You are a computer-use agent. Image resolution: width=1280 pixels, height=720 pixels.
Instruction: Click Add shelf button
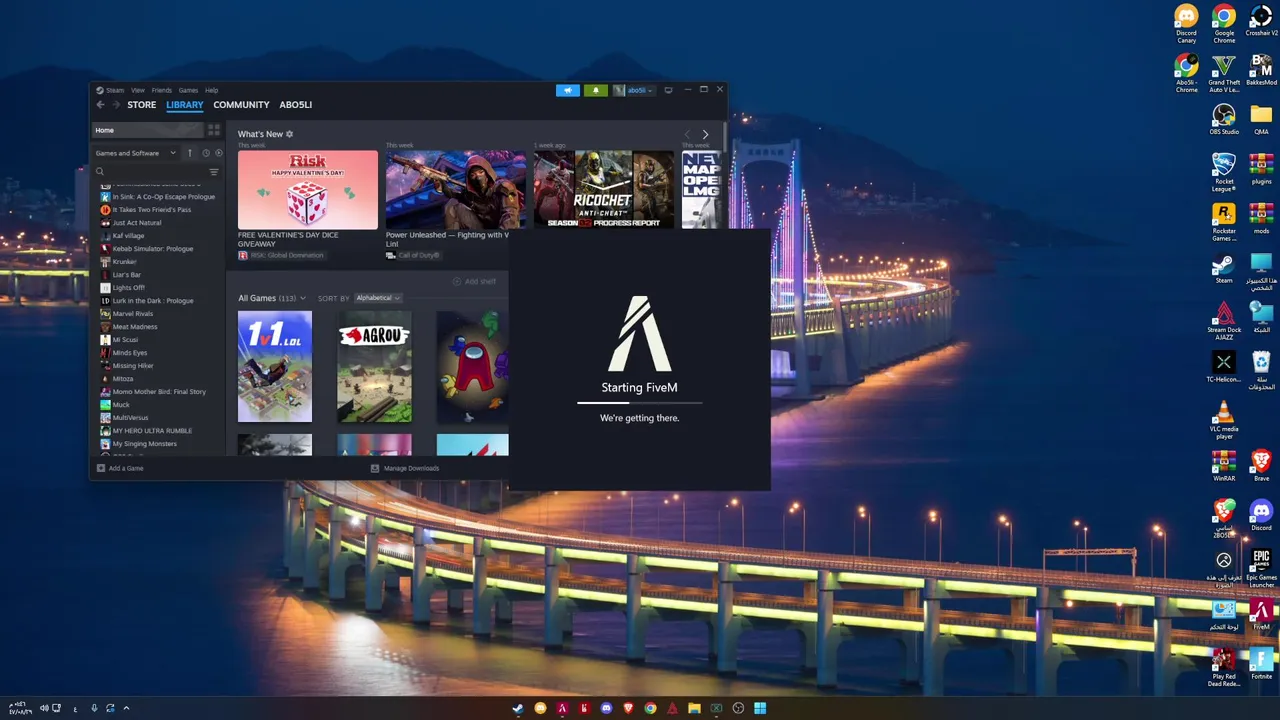pyautogui.click(x=474, y=281)
